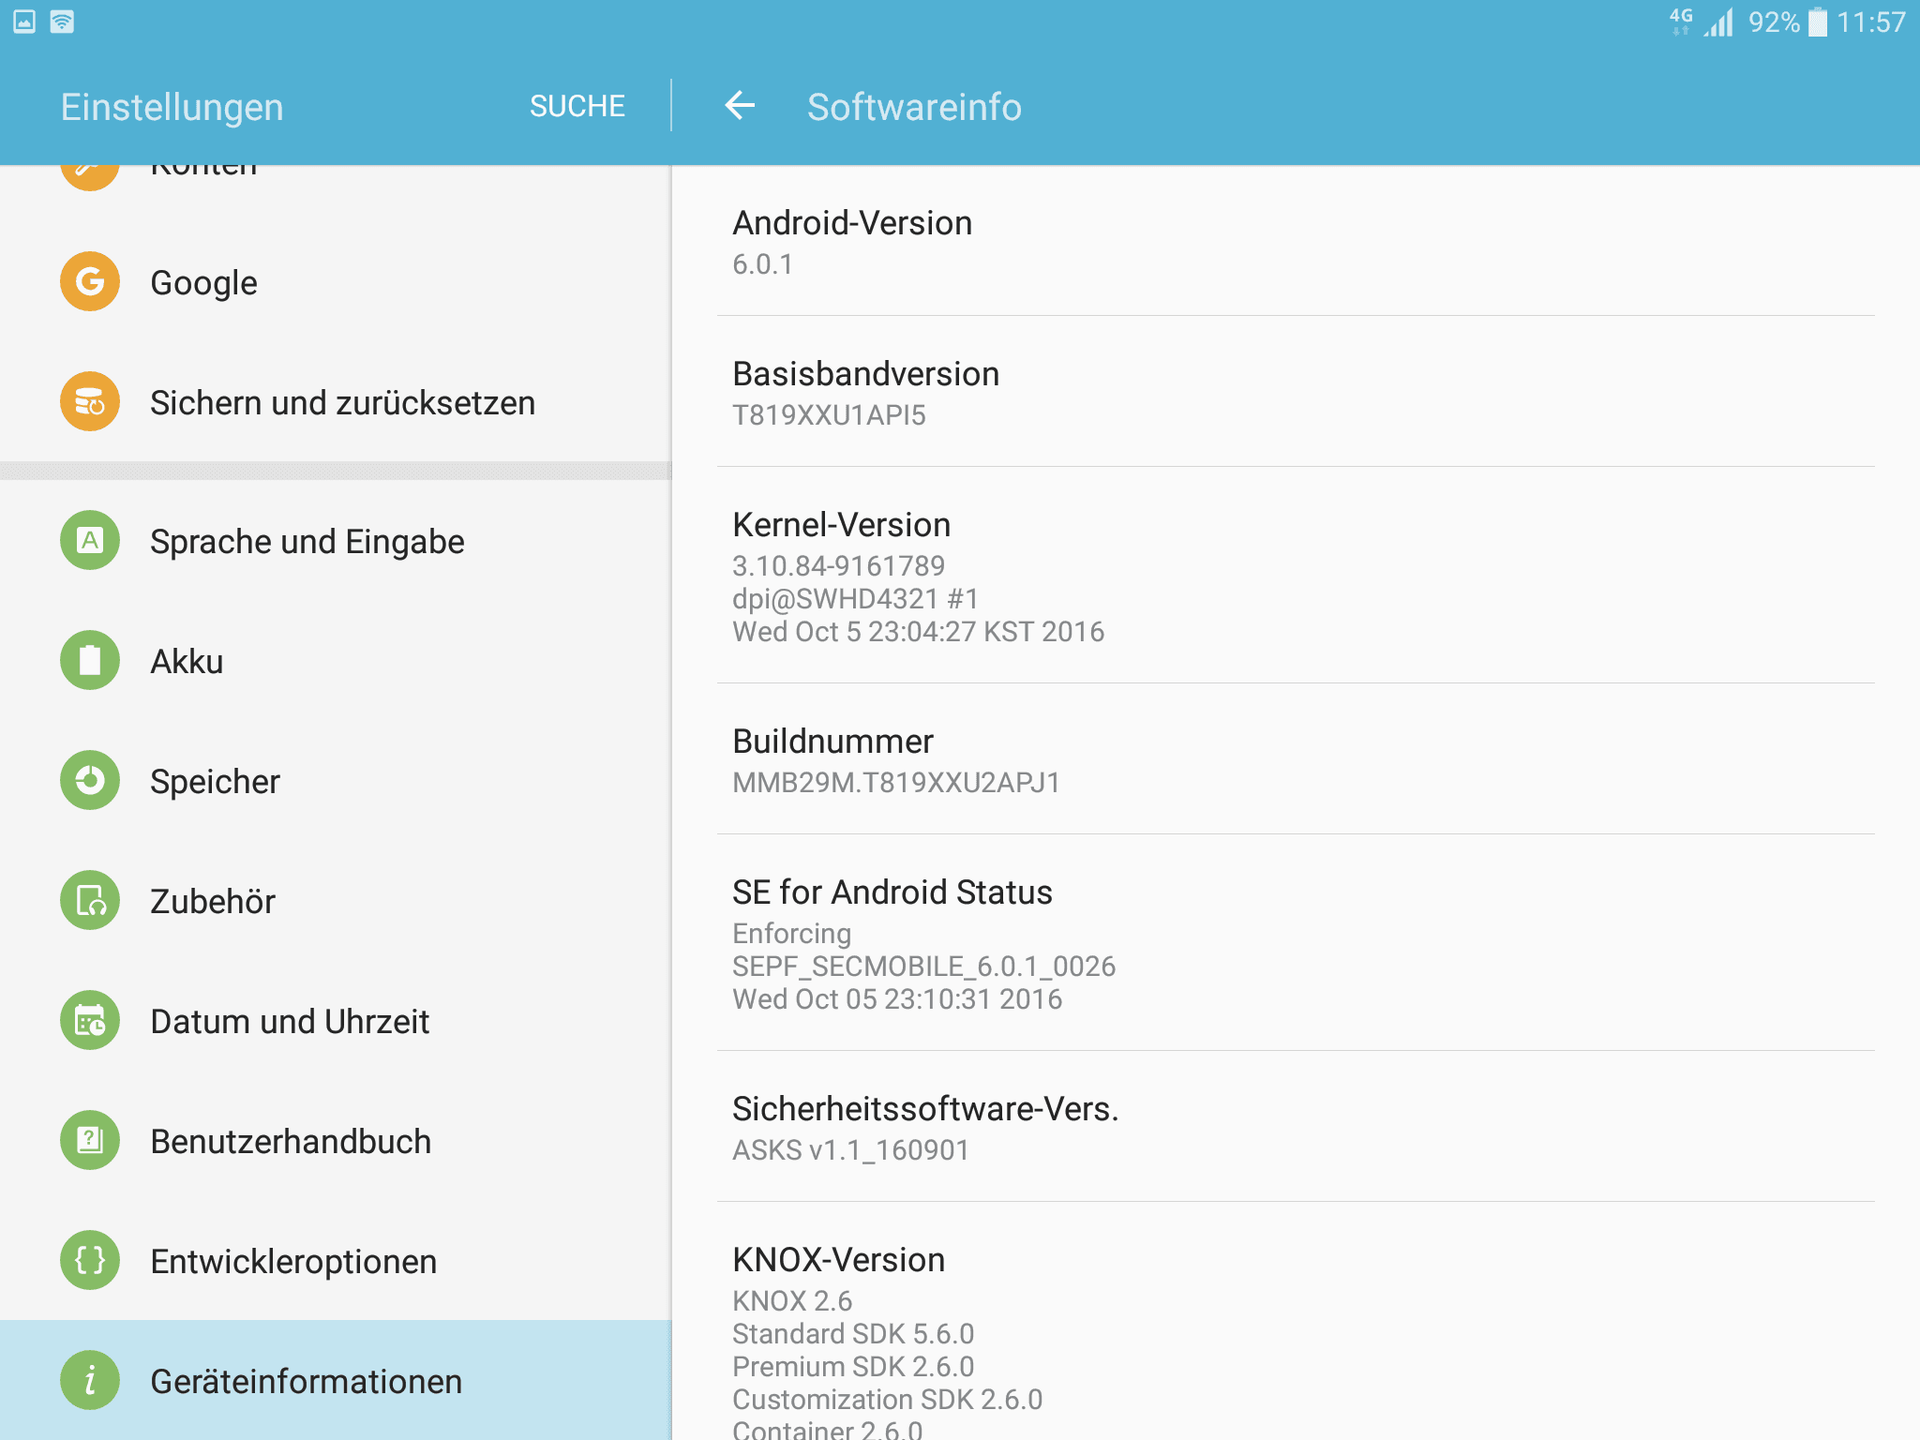
Task: Tap the KNOX-Version entry
Action: (x=1295, y=1322)
